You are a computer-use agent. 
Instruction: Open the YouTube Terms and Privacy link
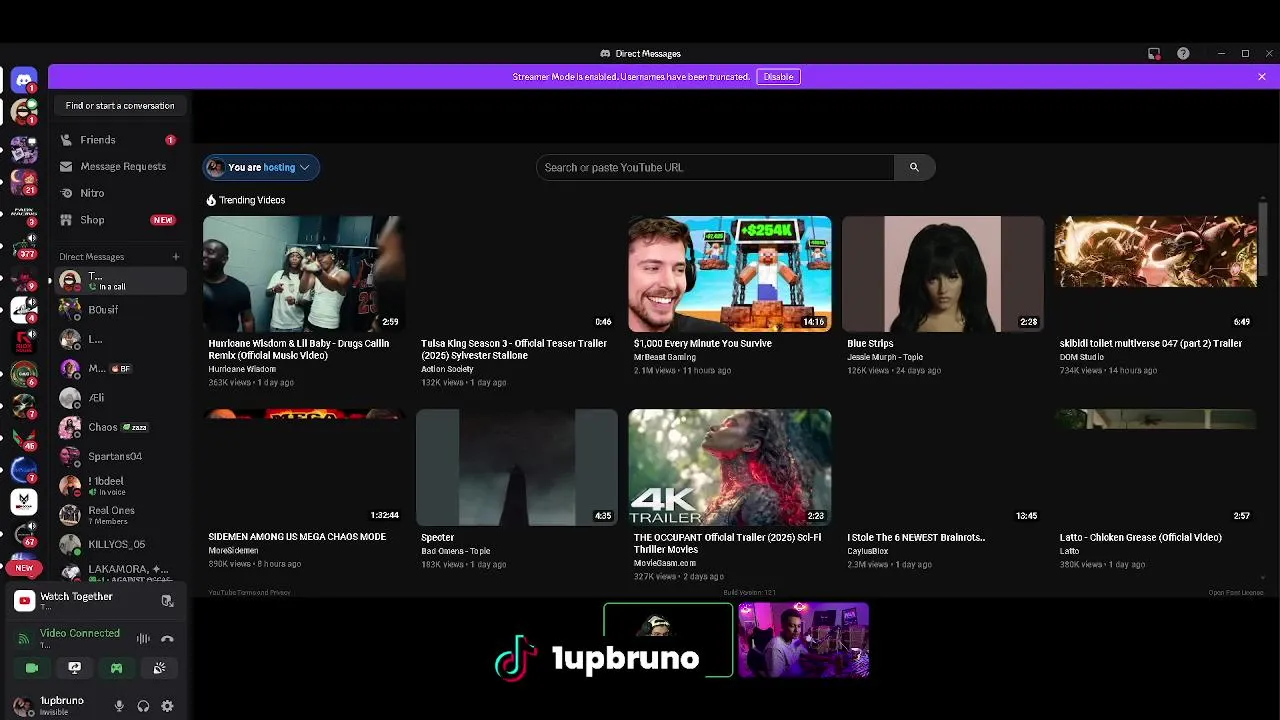coord(249,592)
